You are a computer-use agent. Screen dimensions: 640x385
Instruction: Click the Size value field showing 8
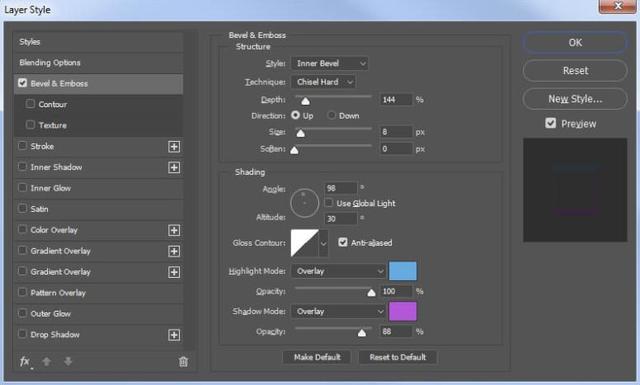(x=396, y=132)
